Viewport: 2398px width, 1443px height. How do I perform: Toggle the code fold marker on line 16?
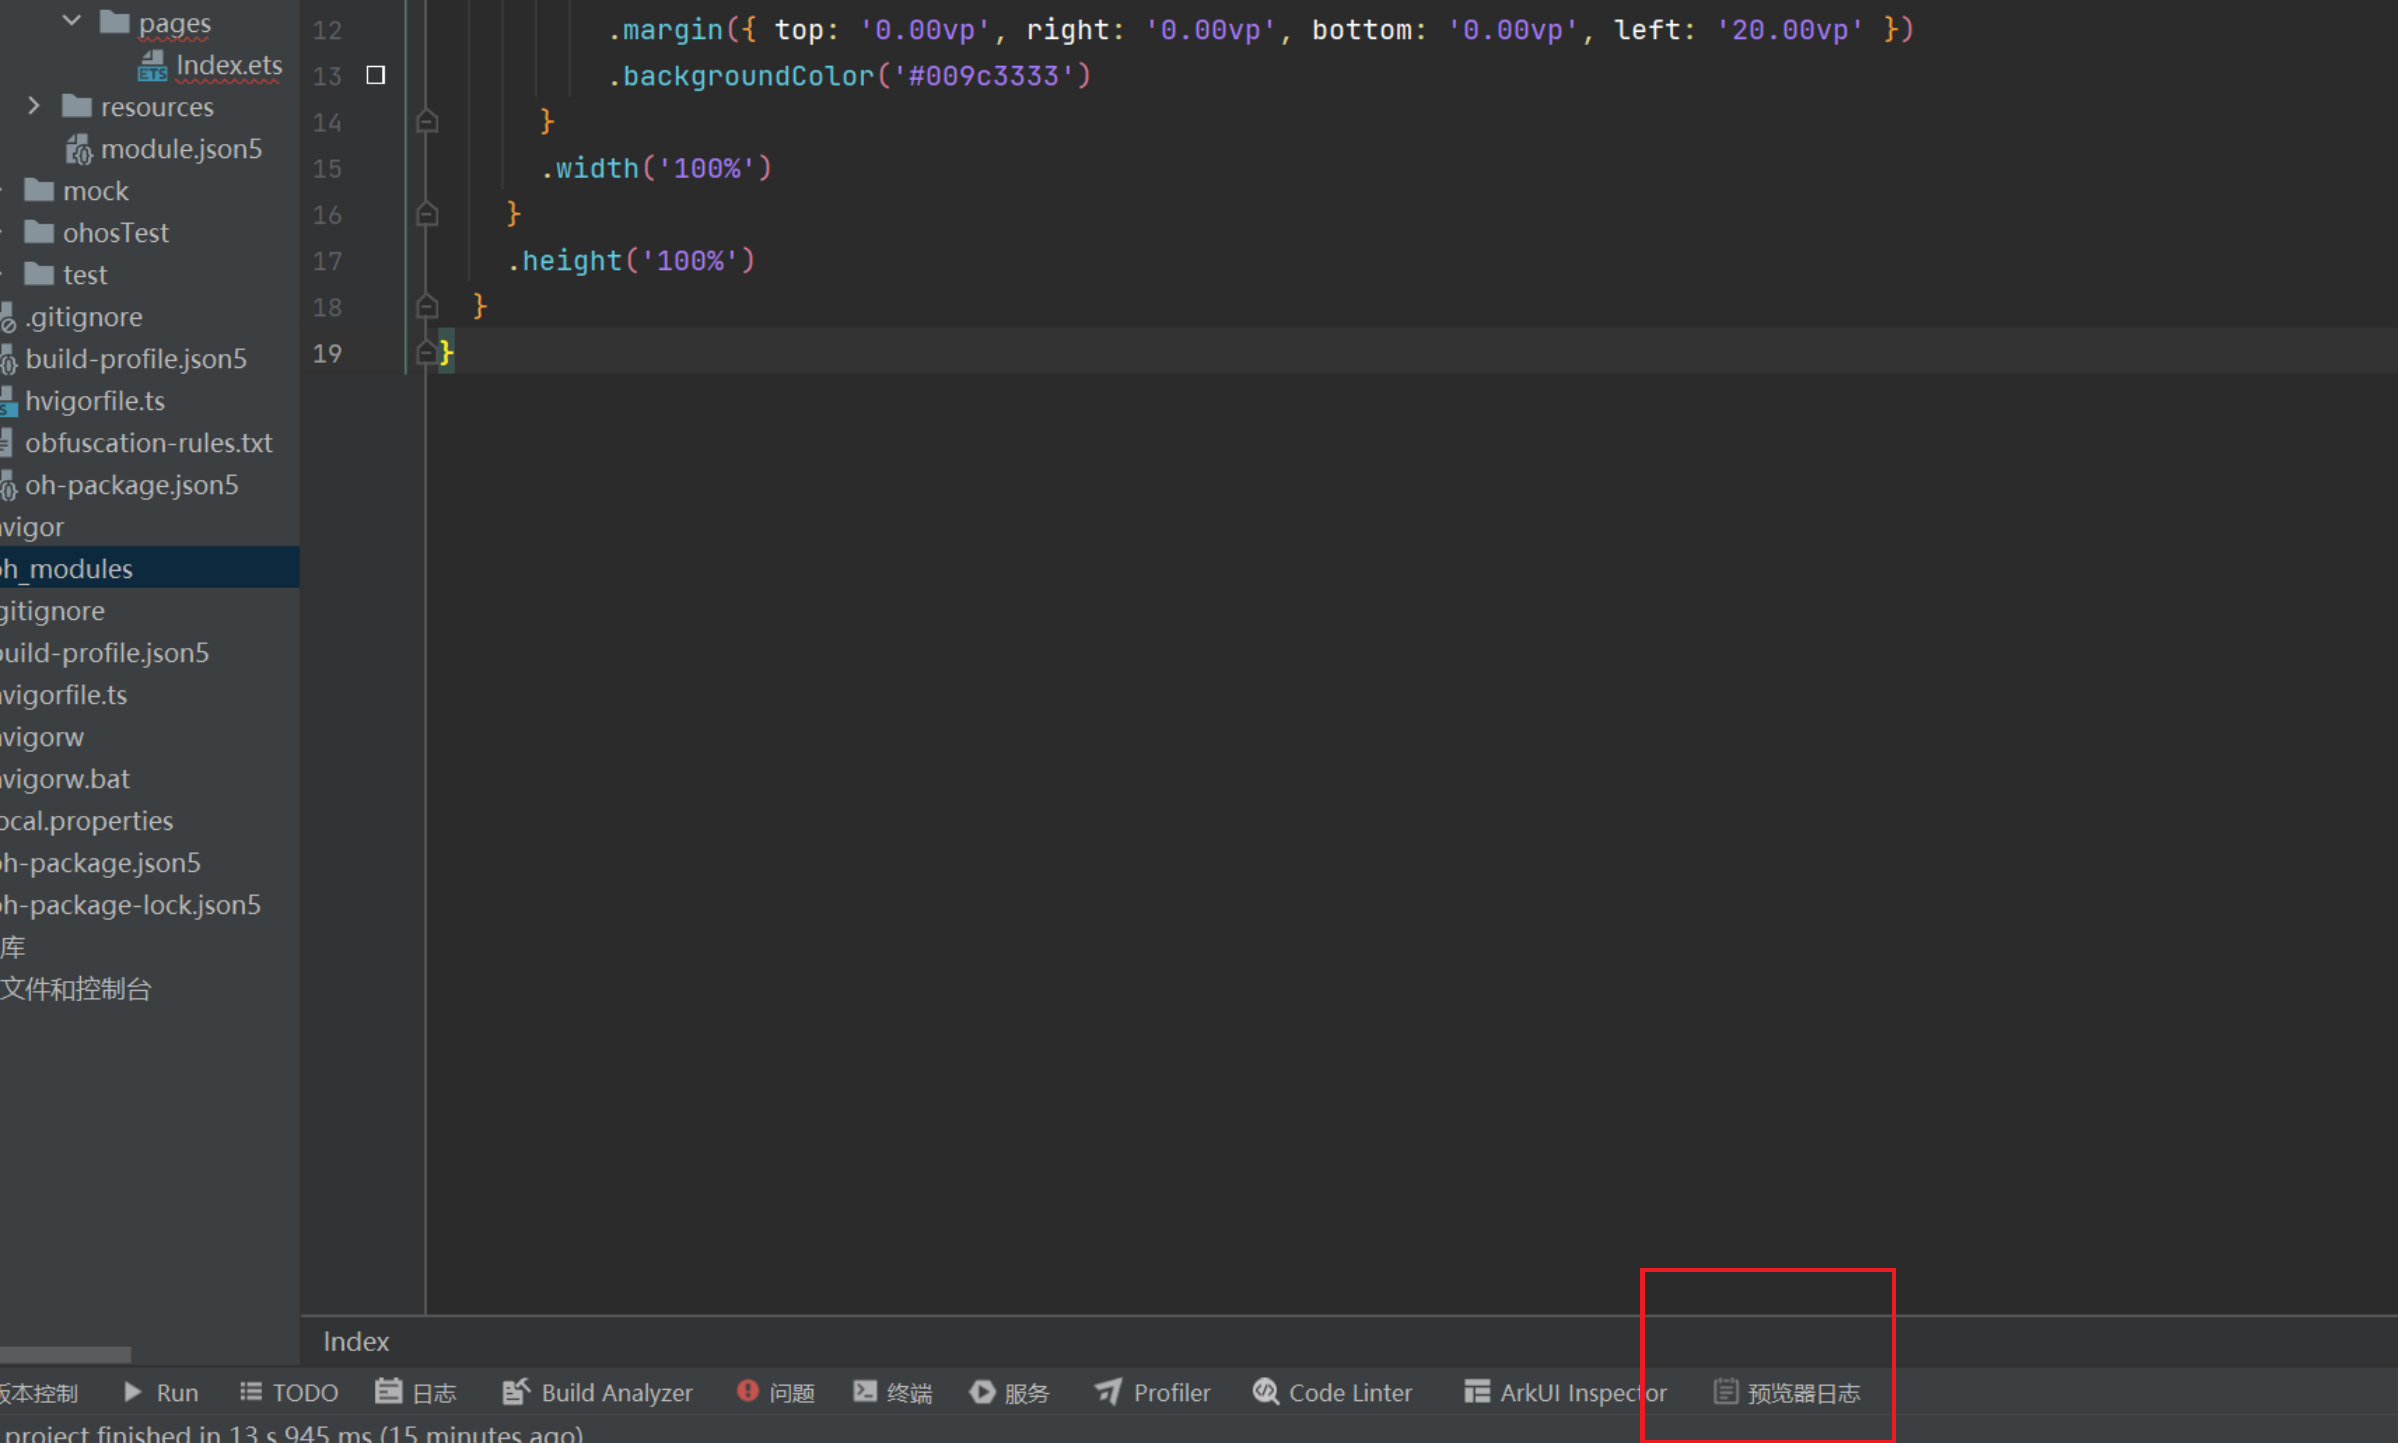(x=427, y=214)
